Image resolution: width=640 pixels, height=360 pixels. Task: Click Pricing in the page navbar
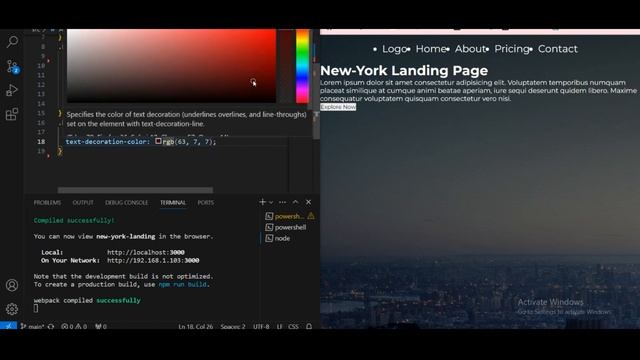tap(512, 49)
